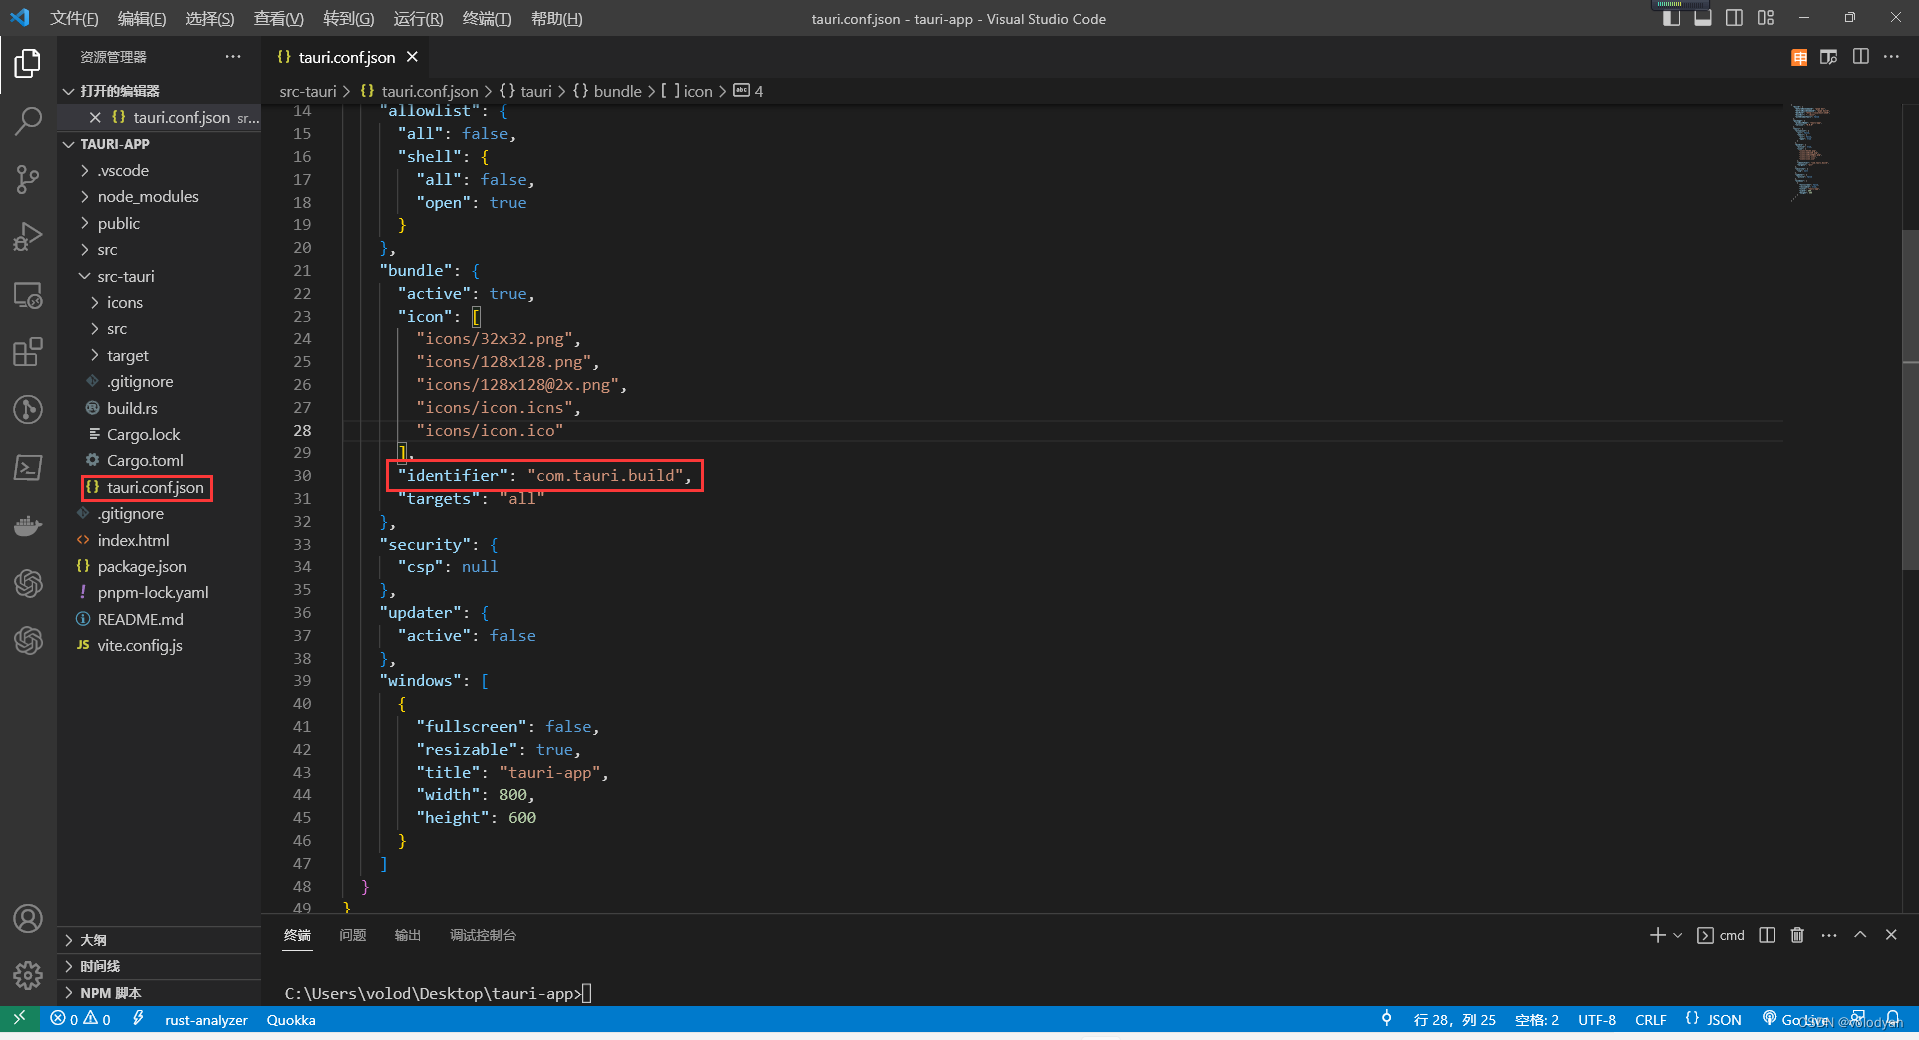Open the Edit menu (编辑)

pos(142,18)
